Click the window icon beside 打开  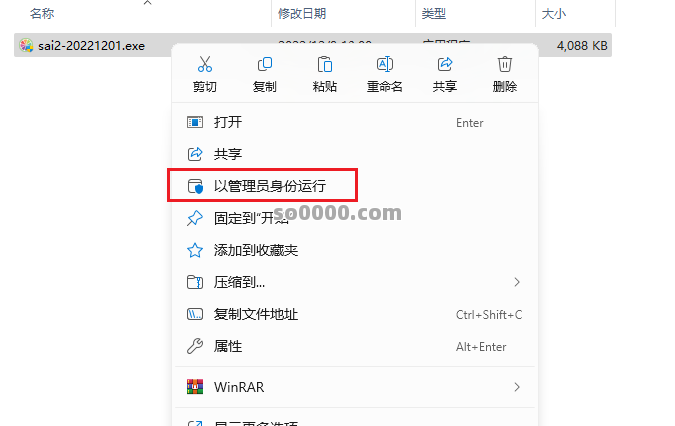(195, 123)
